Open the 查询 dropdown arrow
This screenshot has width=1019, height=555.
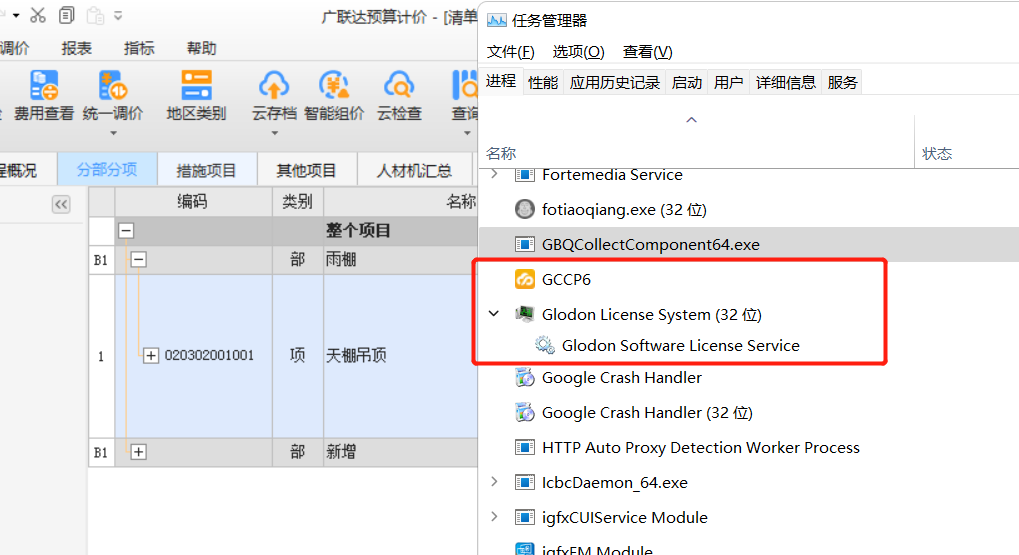[467, 133]
